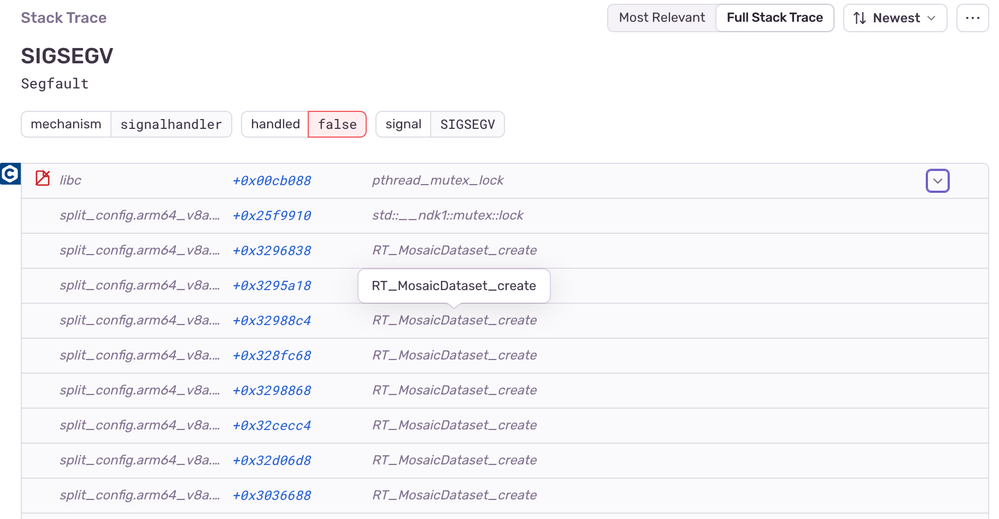The height and width of the screenshot is (519, 999).
Task: Select the std::__ndk1::mutex::lock frame
Action: pyautogui.click(x=447, y=216)
